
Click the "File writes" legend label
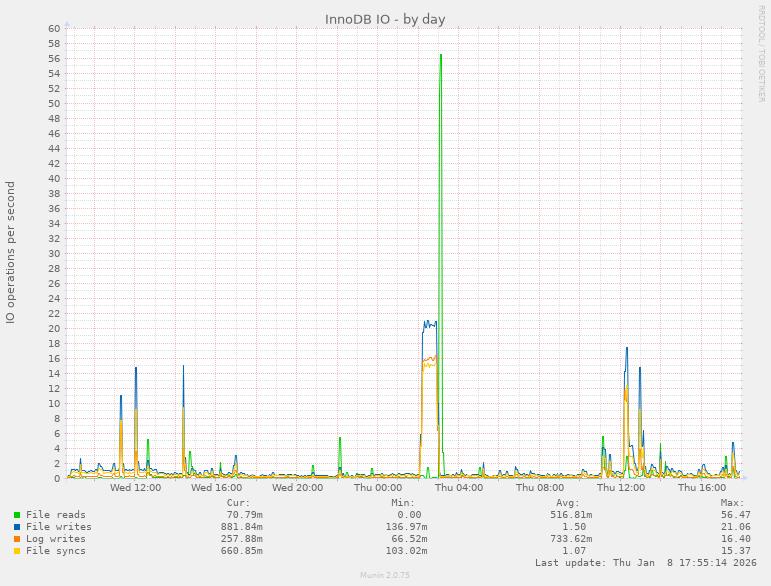coord(59,527)
